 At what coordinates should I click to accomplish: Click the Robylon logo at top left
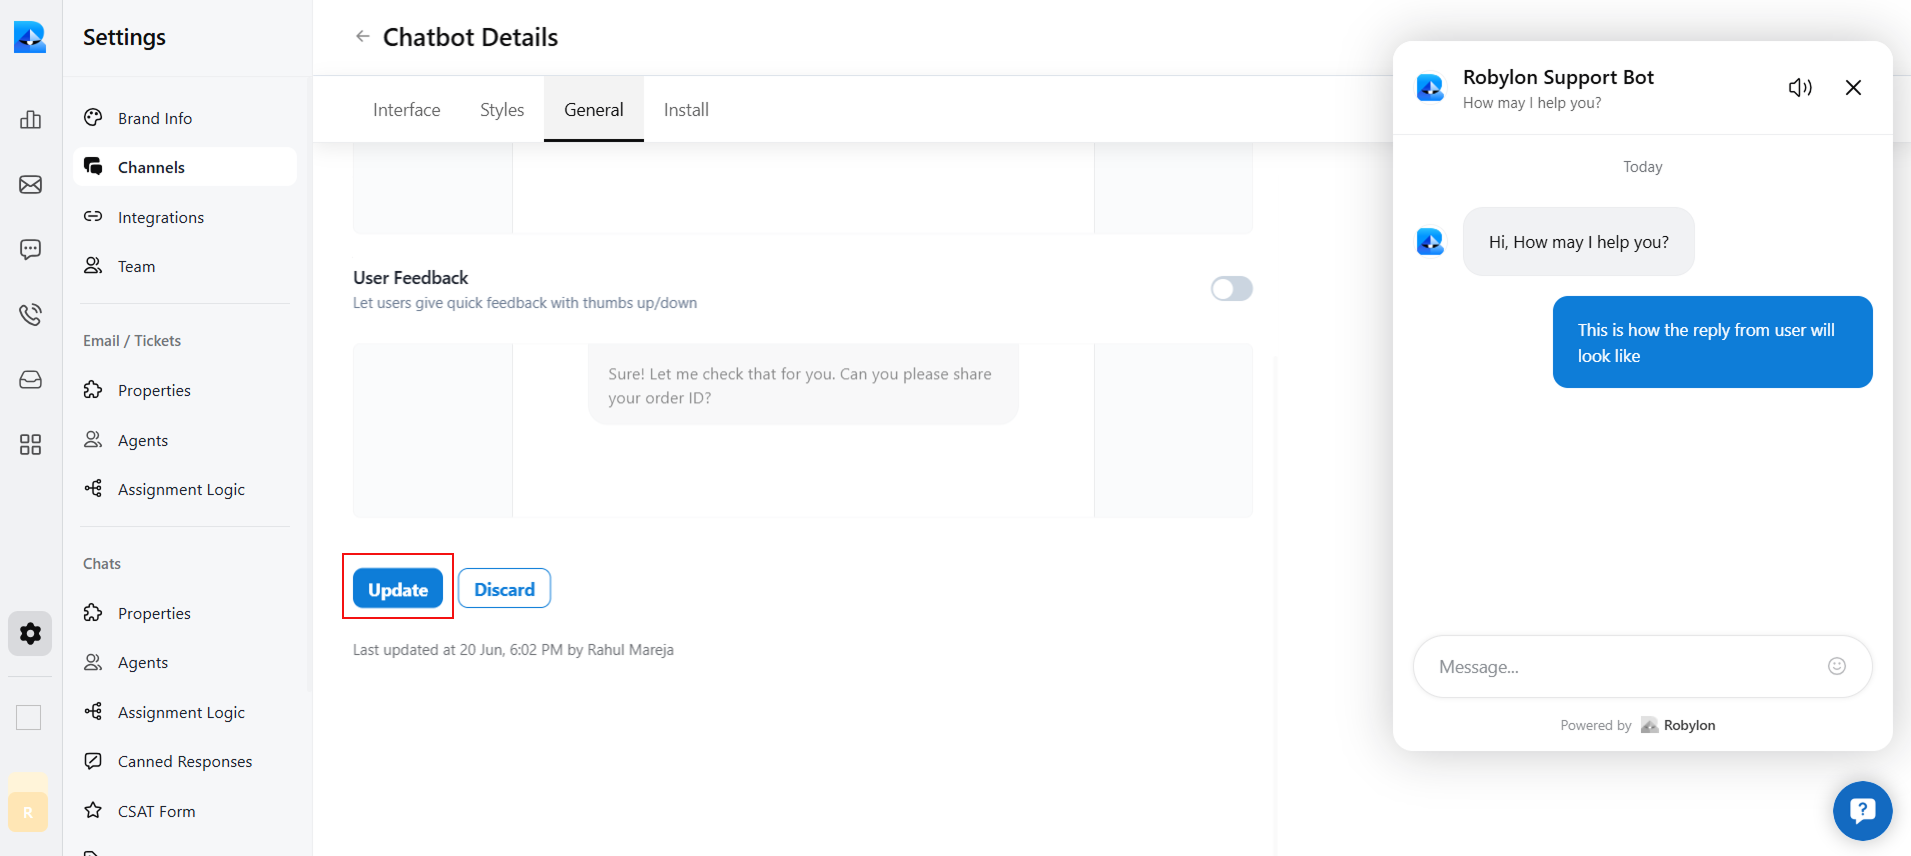tap(29, 37)
